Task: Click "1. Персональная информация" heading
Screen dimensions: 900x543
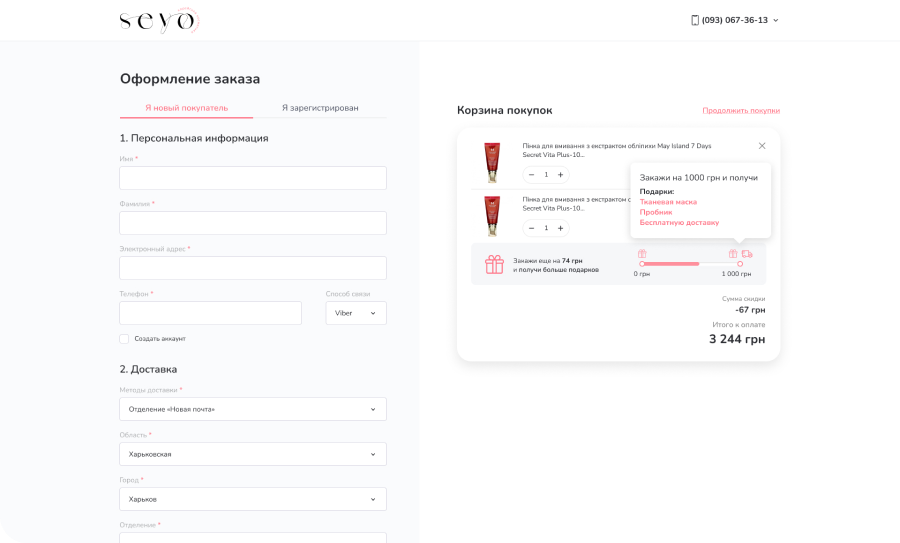Action: (x=194, y=138)
